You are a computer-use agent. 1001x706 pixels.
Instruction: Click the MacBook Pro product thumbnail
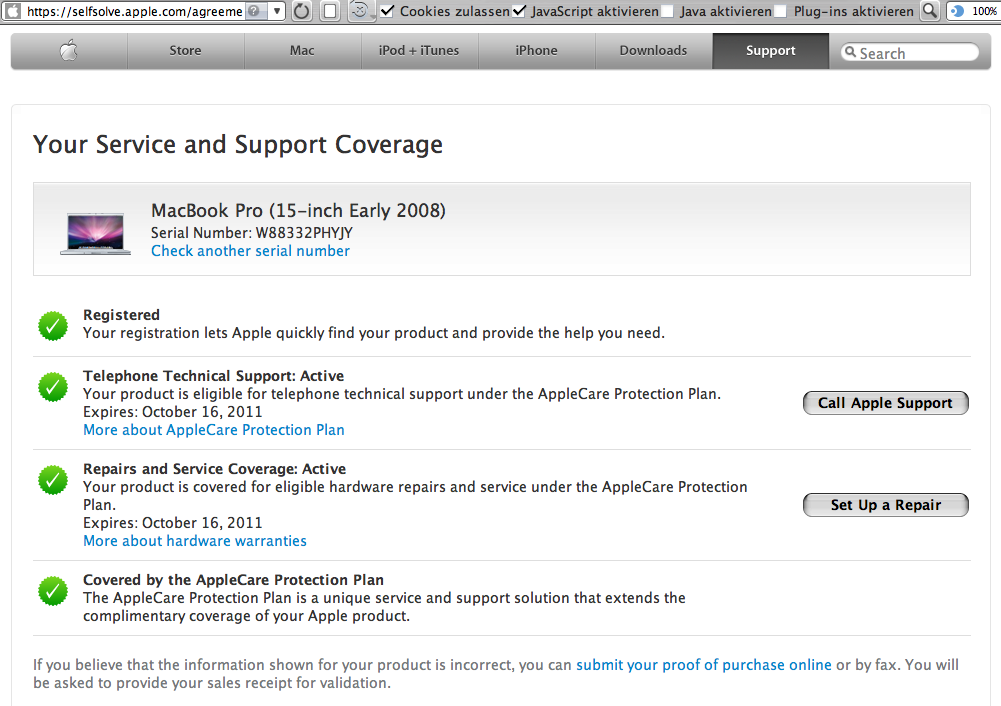95,234
